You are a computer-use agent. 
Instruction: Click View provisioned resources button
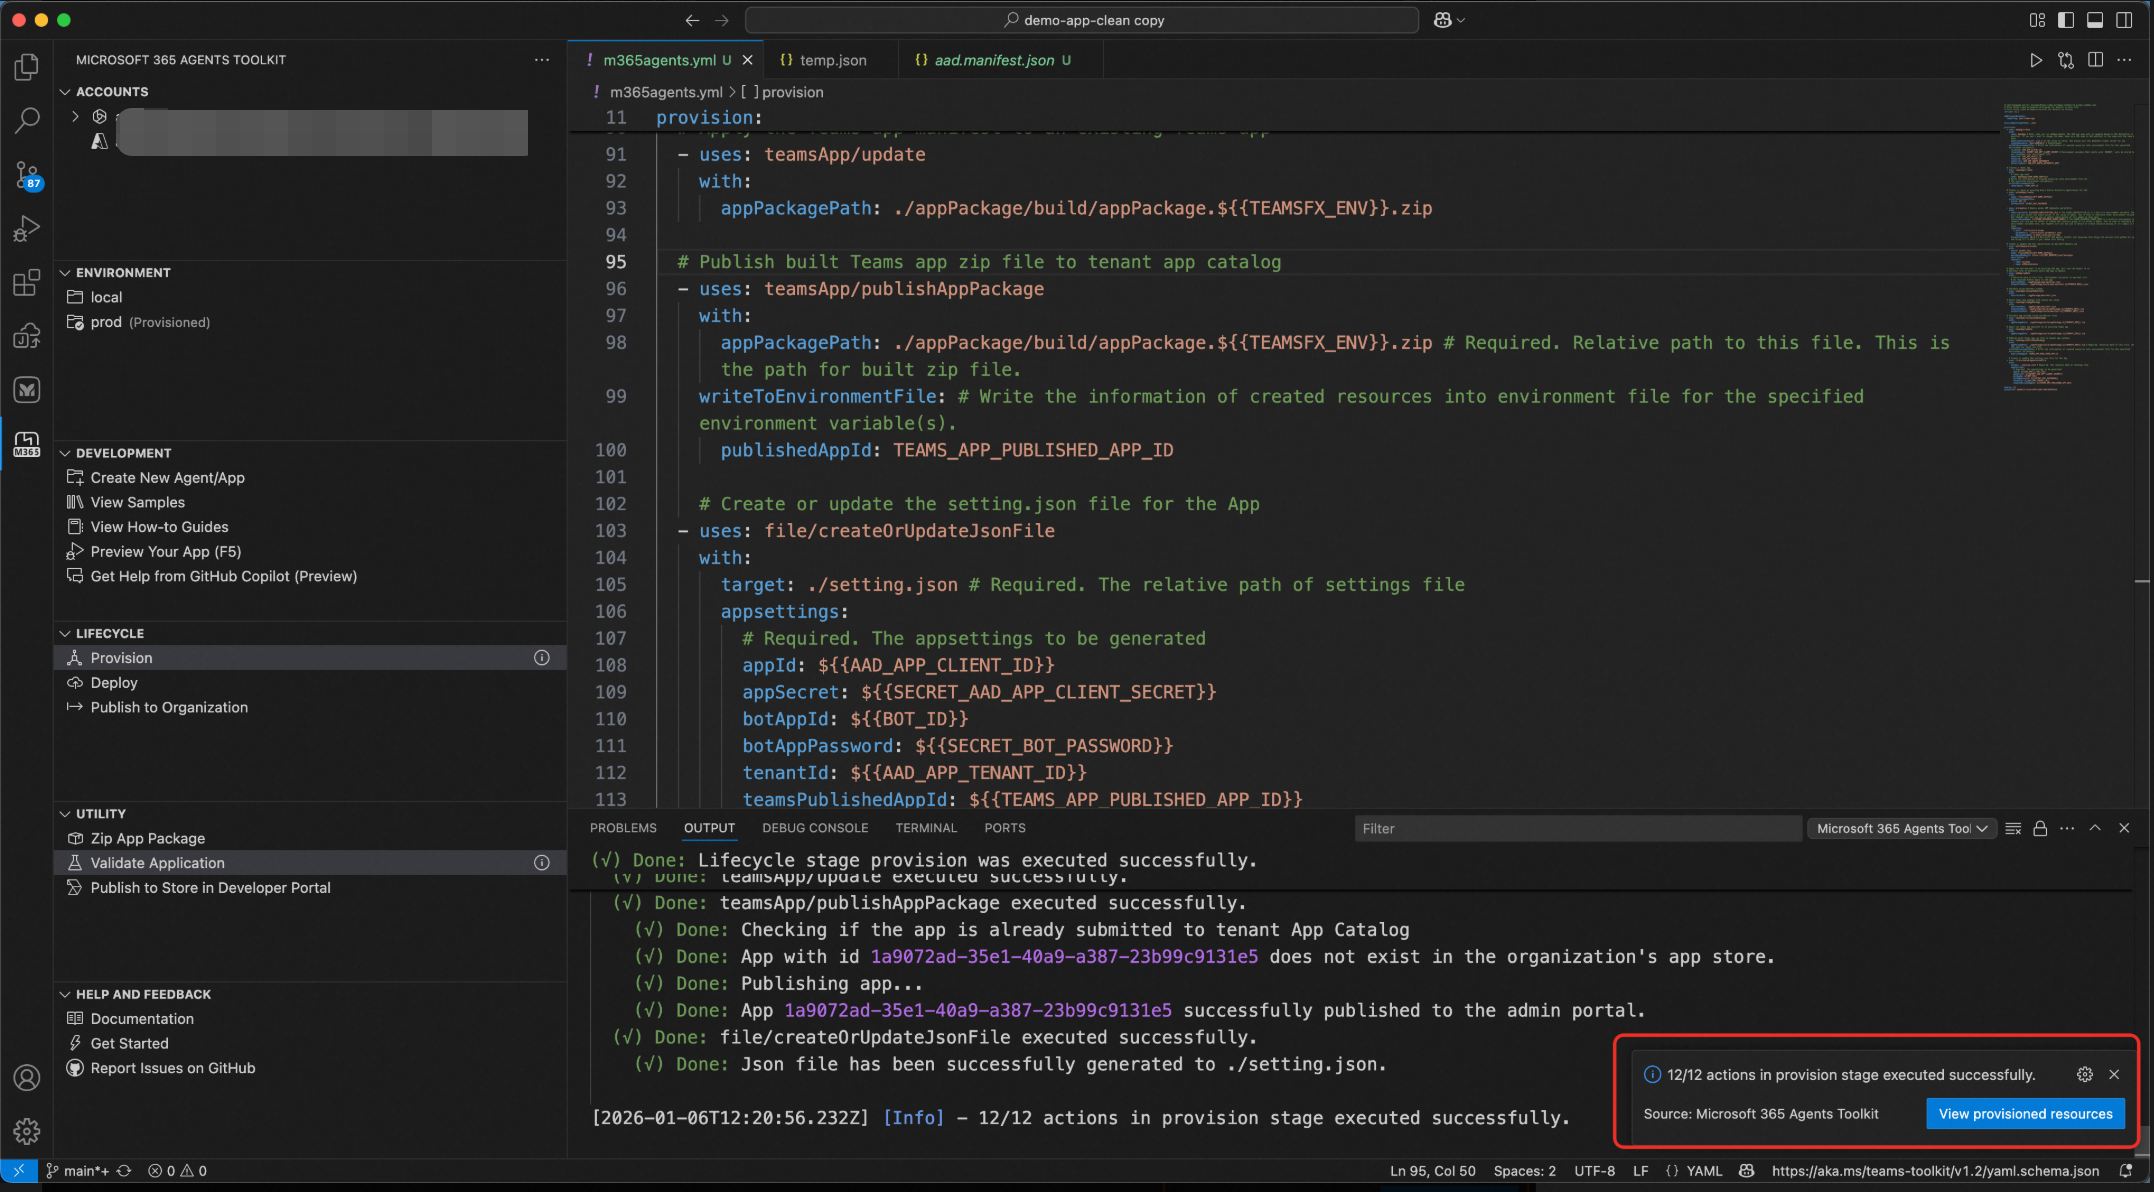coord(2025,1114)
